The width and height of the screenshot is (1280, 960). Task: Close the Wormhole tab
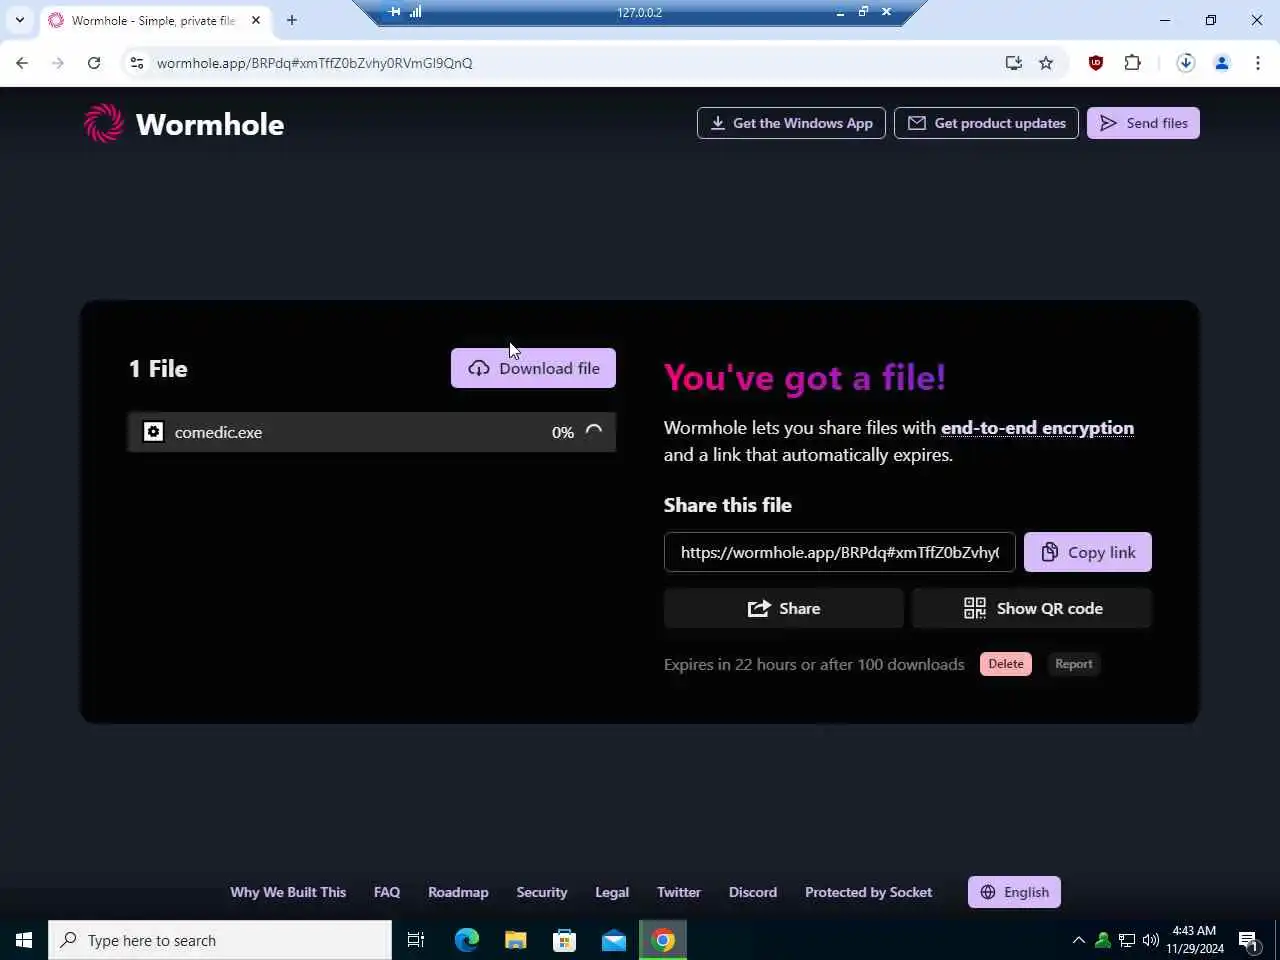256,20
